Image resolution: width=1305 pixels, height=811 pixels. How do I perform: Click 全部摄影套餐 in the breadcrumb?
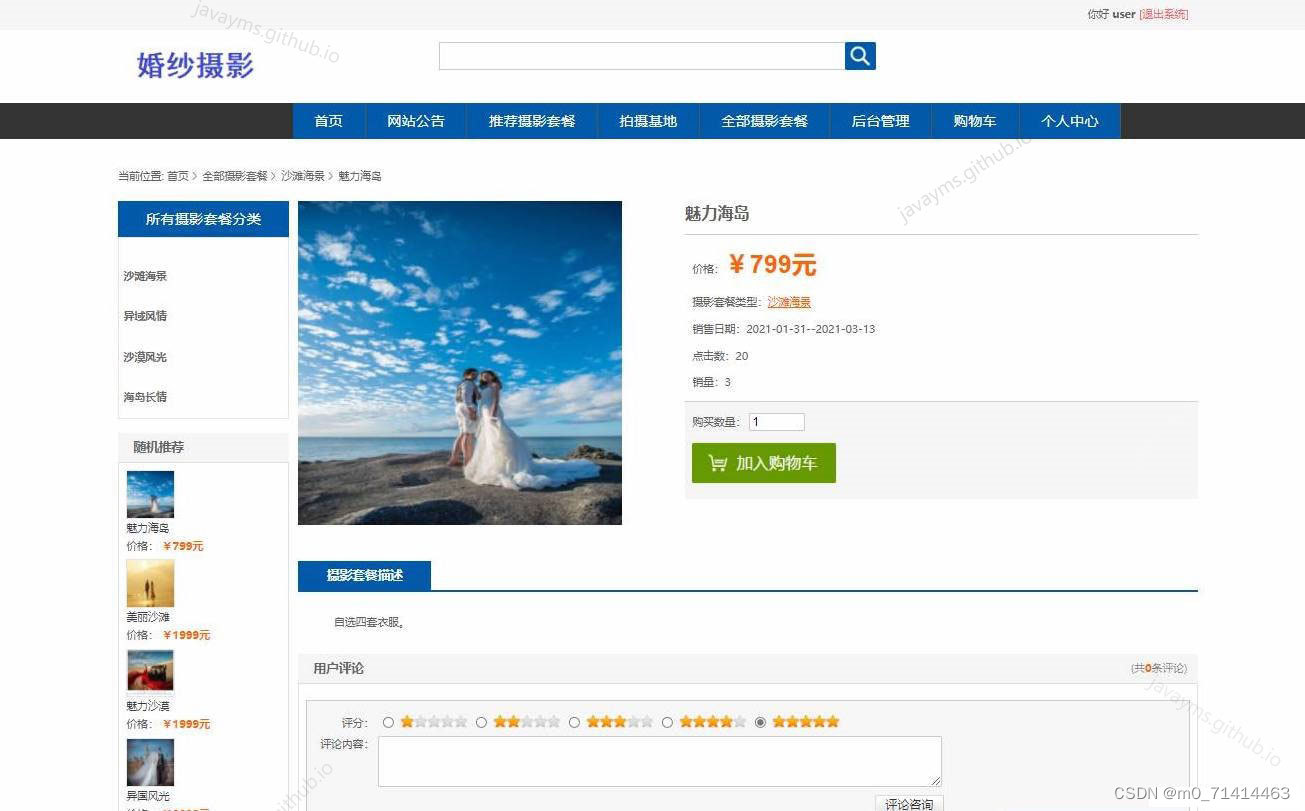click(x=235, y=176)
